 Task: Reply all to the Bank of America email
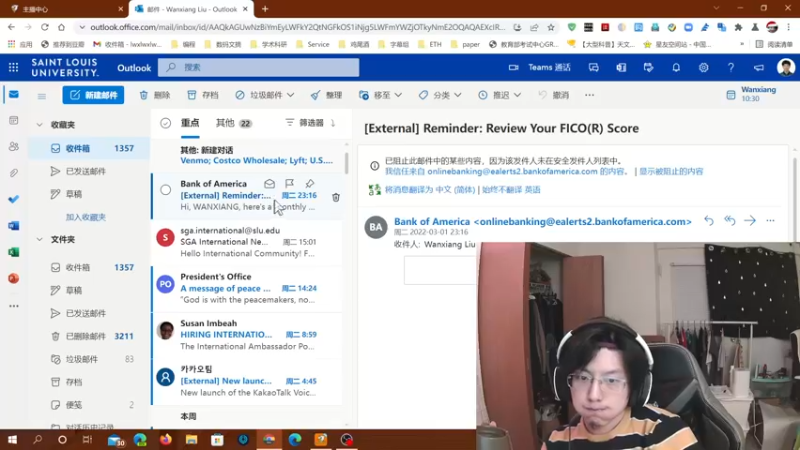(x=730, y=220)
